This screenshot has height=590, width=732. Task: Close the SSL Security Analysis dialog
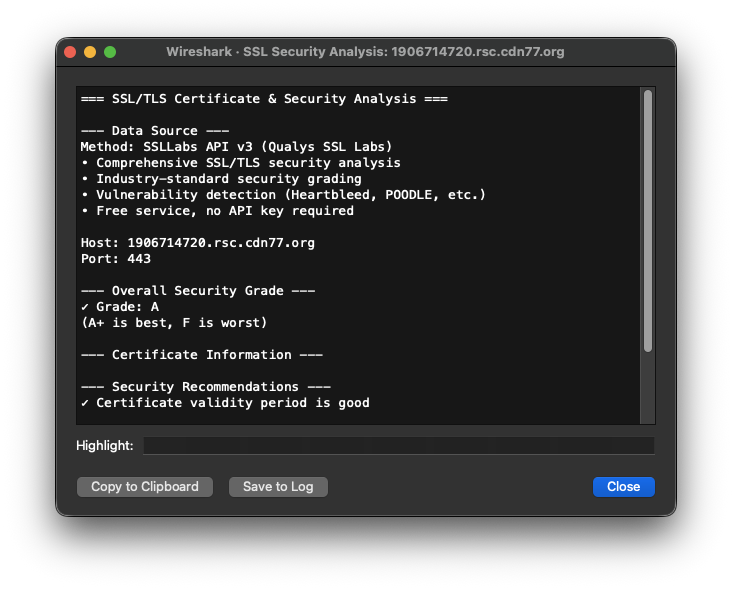click(624, 487)
